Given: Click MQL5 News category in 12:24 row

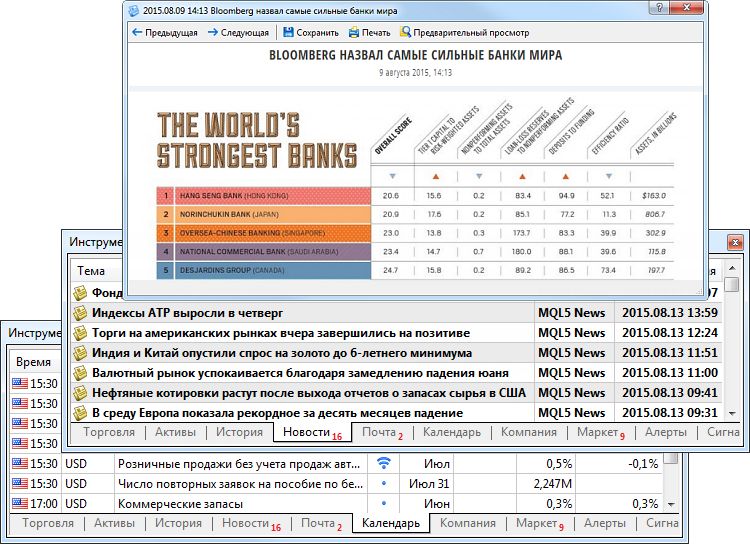Looking at the screenshot, I should click(572, 333).
